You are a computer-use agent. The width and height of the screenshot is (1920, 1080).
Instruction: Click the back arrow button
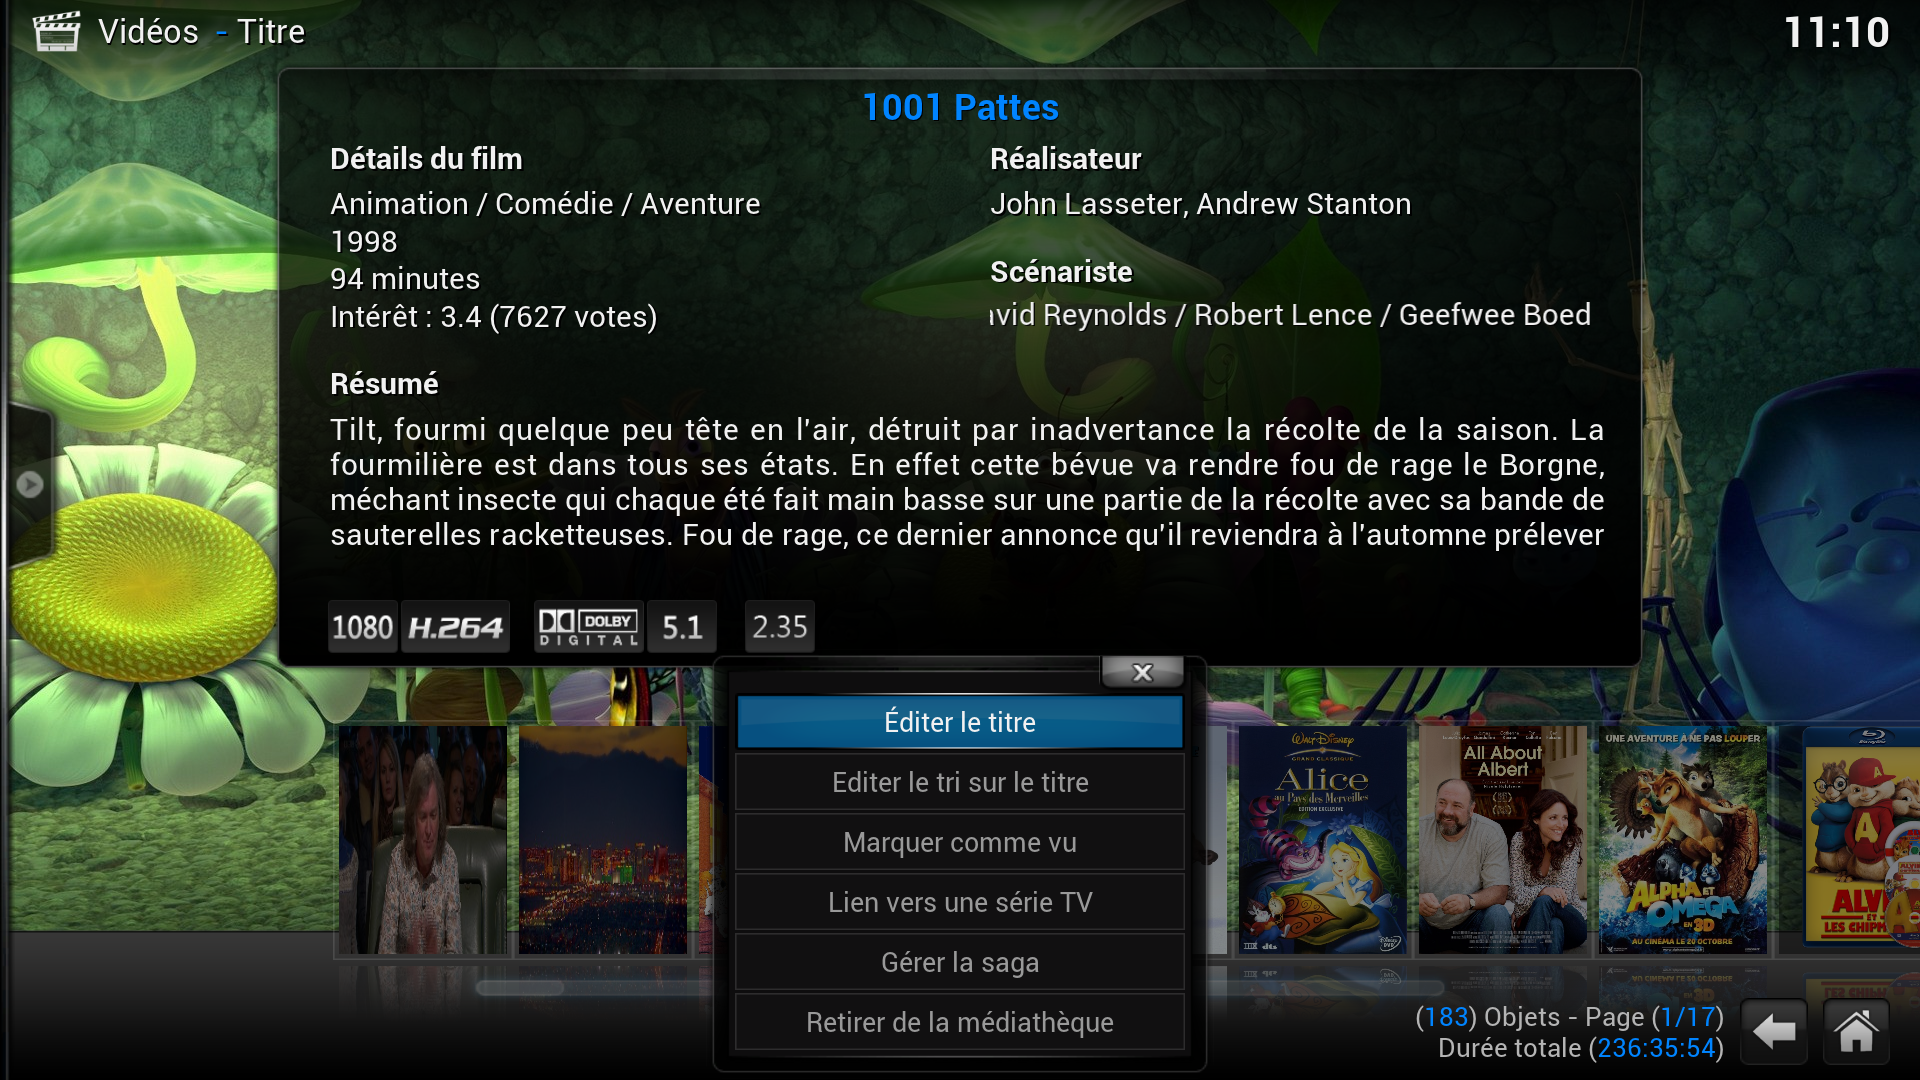click(1774, 1031)
